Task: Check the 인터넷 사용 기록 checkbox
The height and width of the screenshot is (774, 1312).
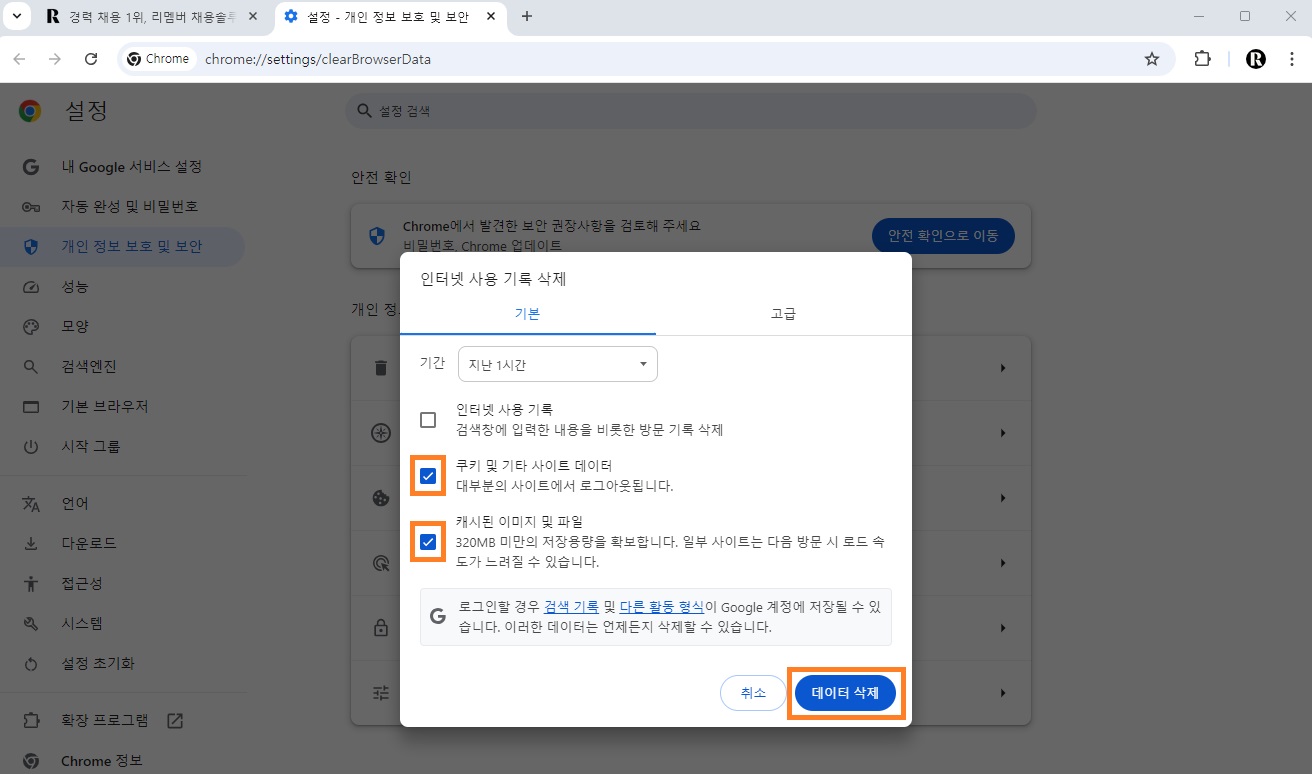Action: click(428, 420)
